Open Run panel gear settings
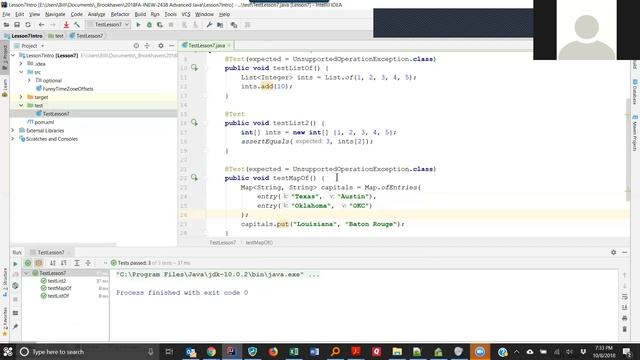This screenshot has height=360, width=640. coord(613,253)
